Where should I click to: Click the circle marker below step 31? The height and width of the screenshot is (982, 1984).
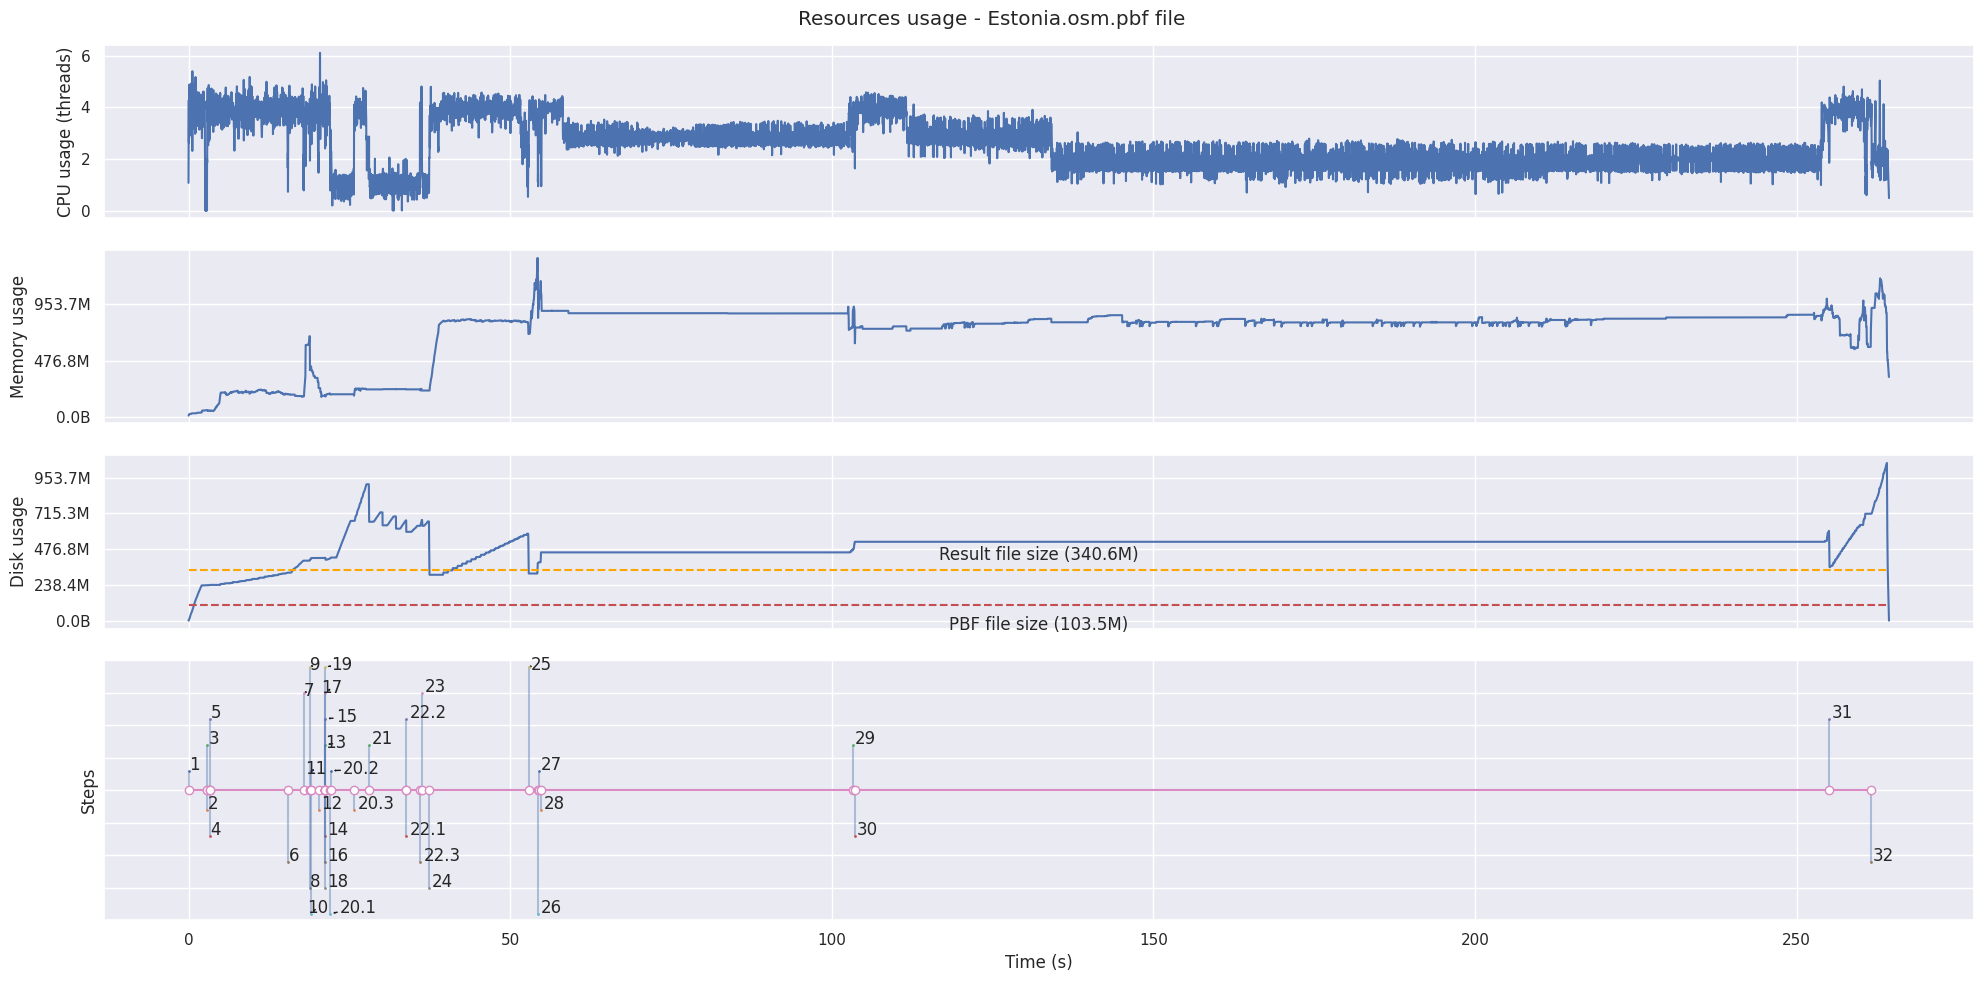click(1829, 791)
